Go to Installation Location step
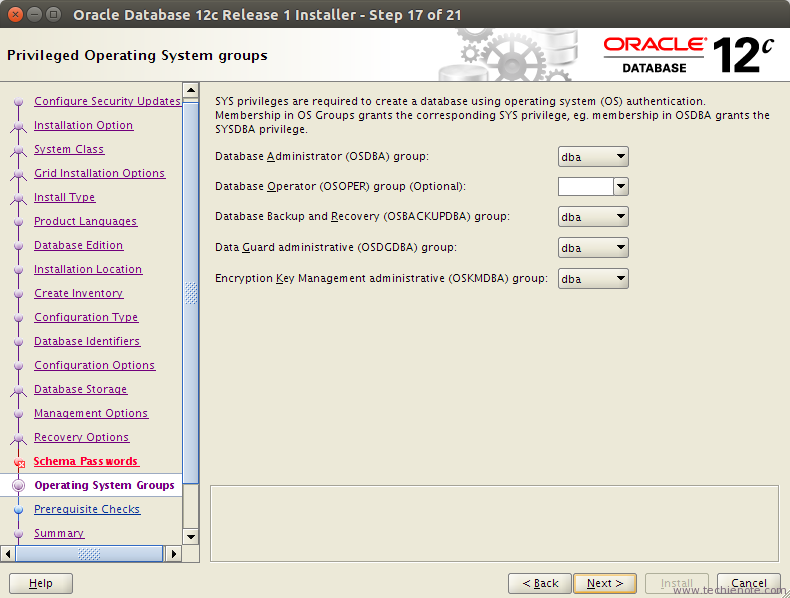790x598 pixels. [x=88, y=269]
